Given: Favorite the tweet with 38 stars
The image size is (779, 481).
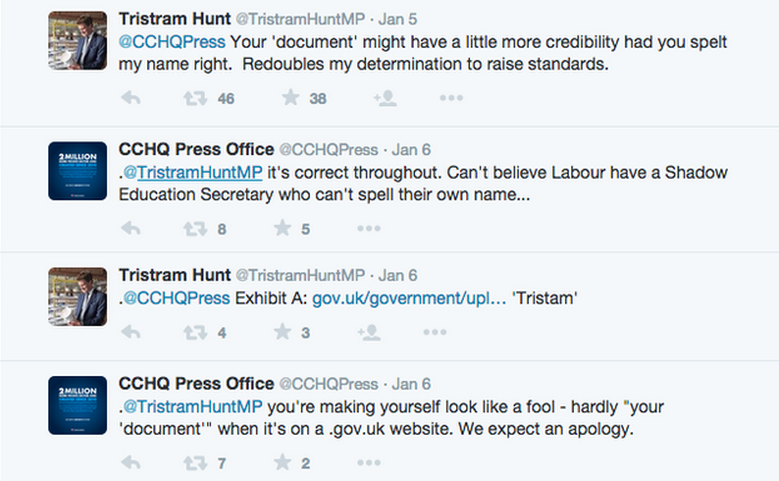Looking at the screenshot, I should tap(291, 97).
